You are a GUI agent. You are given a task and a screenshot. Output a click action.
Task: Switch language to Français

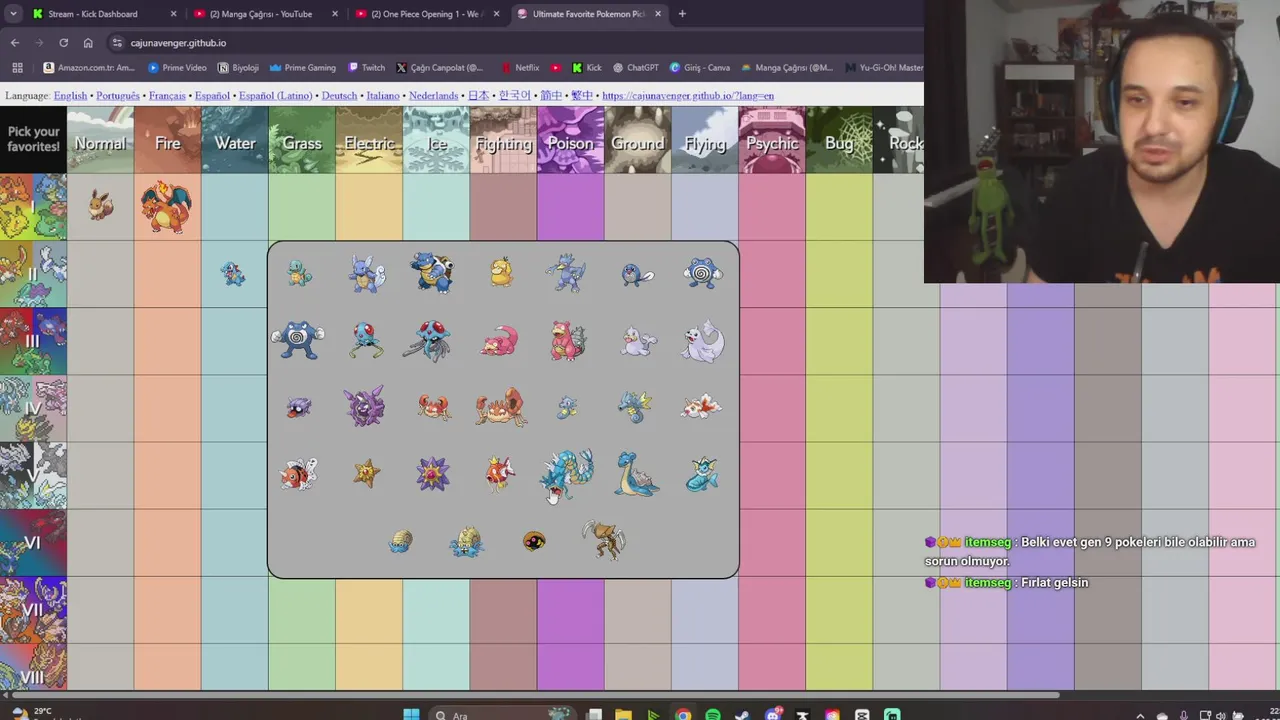pos(167,96)
